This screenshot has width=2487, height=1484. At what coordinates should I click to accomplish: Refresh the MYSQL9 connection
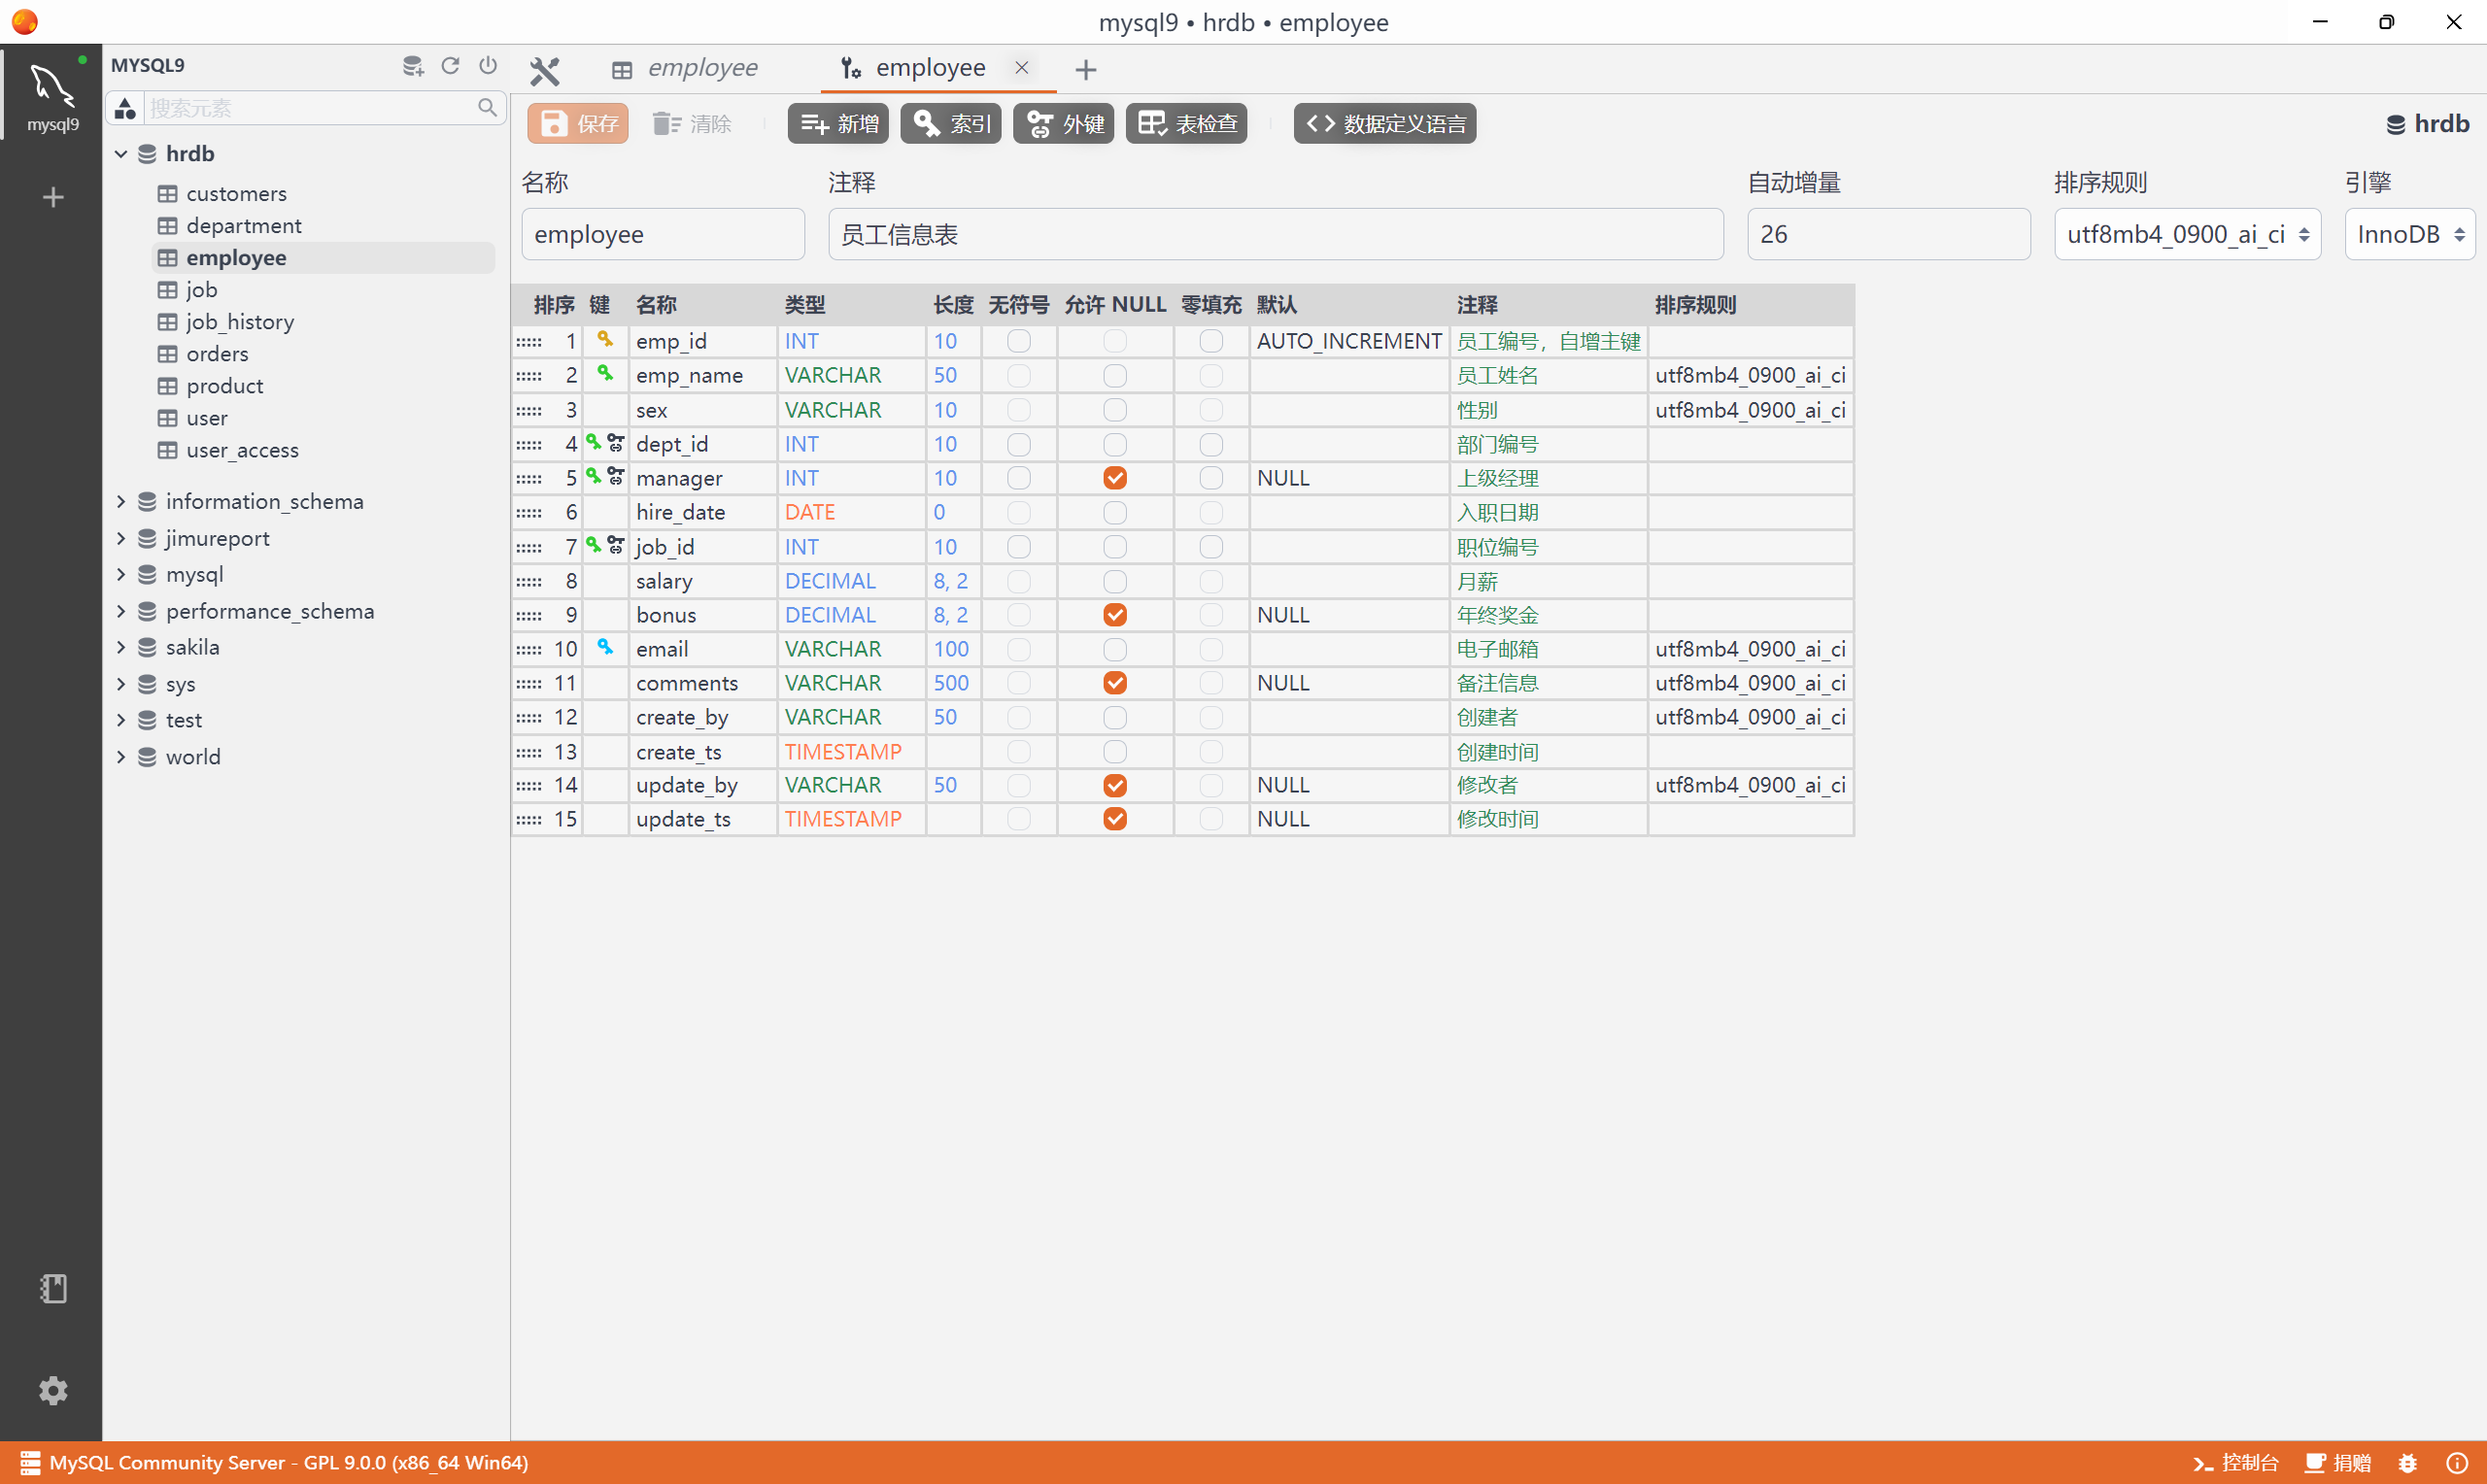click(x=450, y=65)
